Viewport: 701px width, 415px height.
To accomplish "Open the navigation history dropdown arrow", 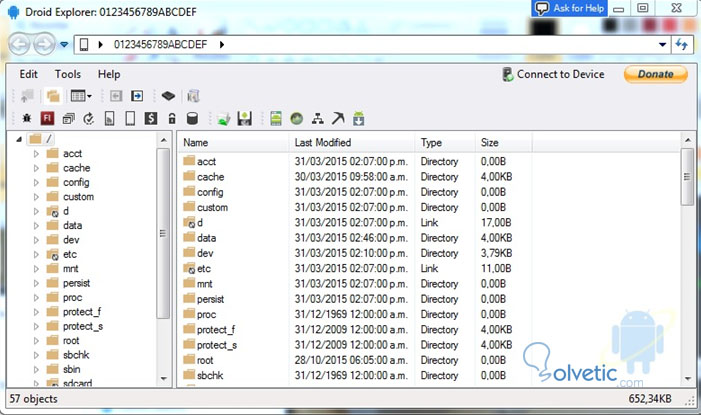I will click(64, 44).
